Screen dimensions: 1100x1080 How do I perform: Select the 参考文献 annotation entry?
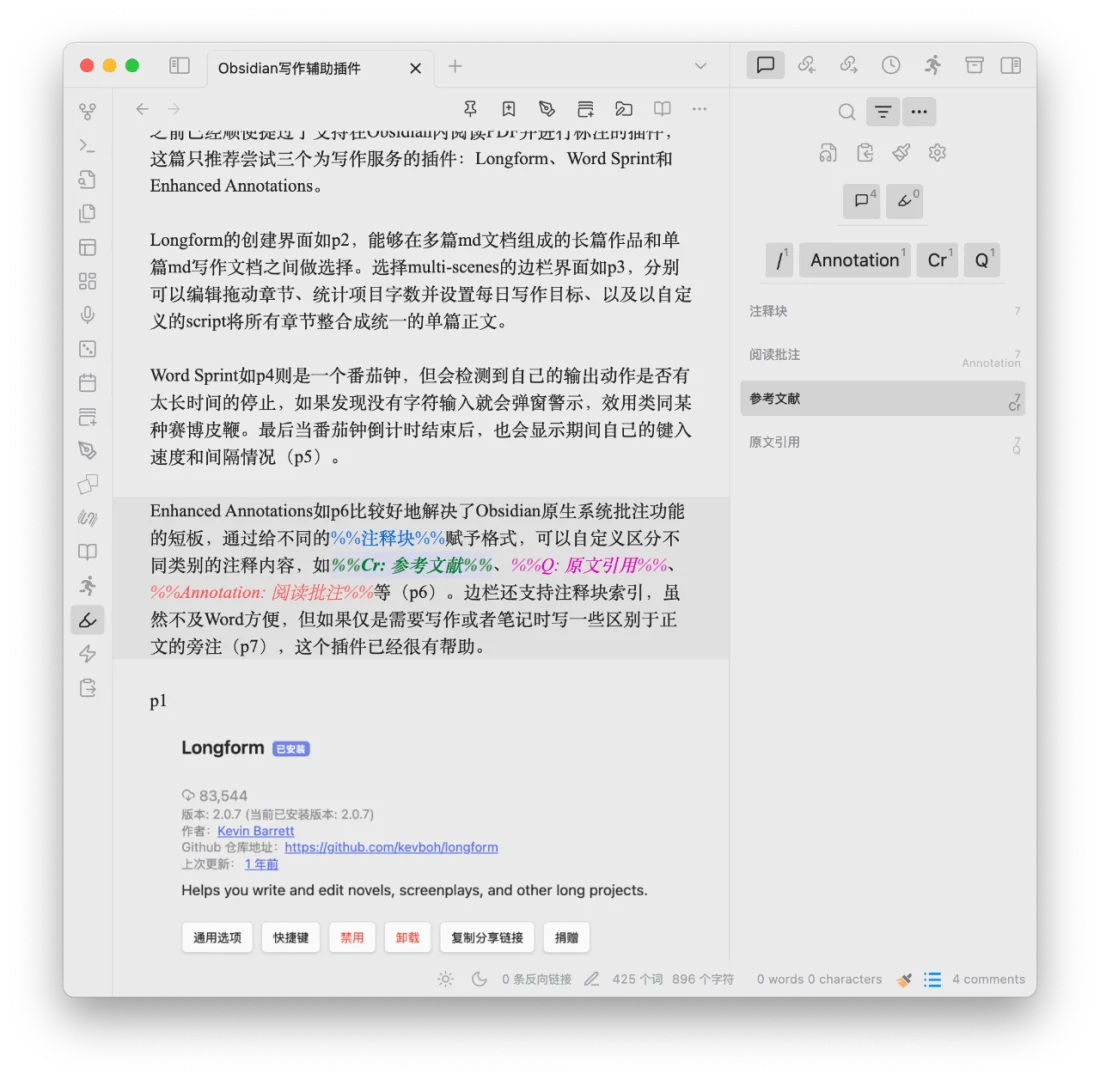click(x=883, y=399)
